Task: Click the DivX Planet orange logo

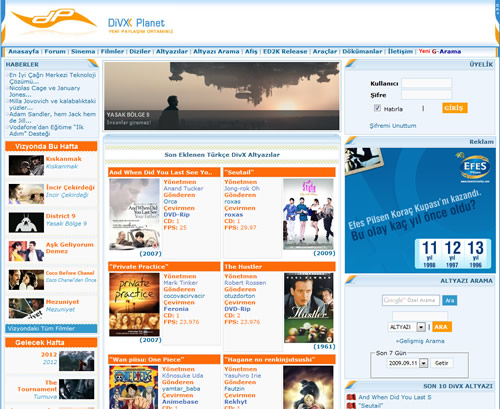Action: 53,19
